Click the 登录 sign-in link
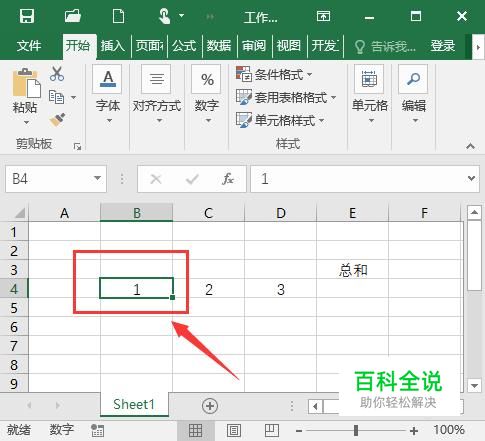The width and height of the screenshot is (485, 441). [443, 45]
